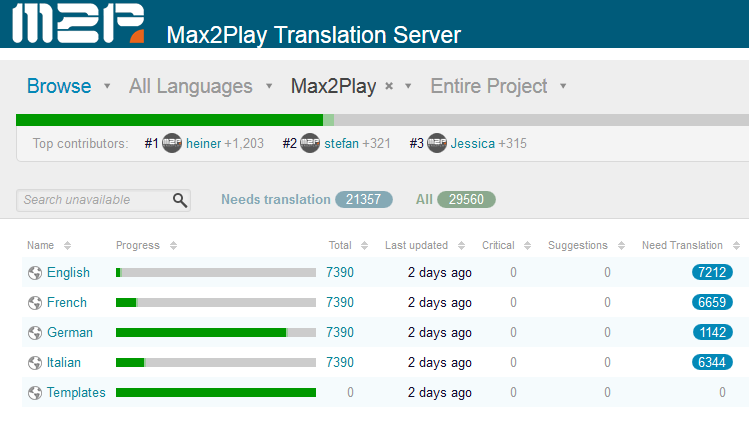Image resolution: width=749 pixels, height=423 pixels.
Task: Click the Italian progress bar
Action: pos(216,363)
